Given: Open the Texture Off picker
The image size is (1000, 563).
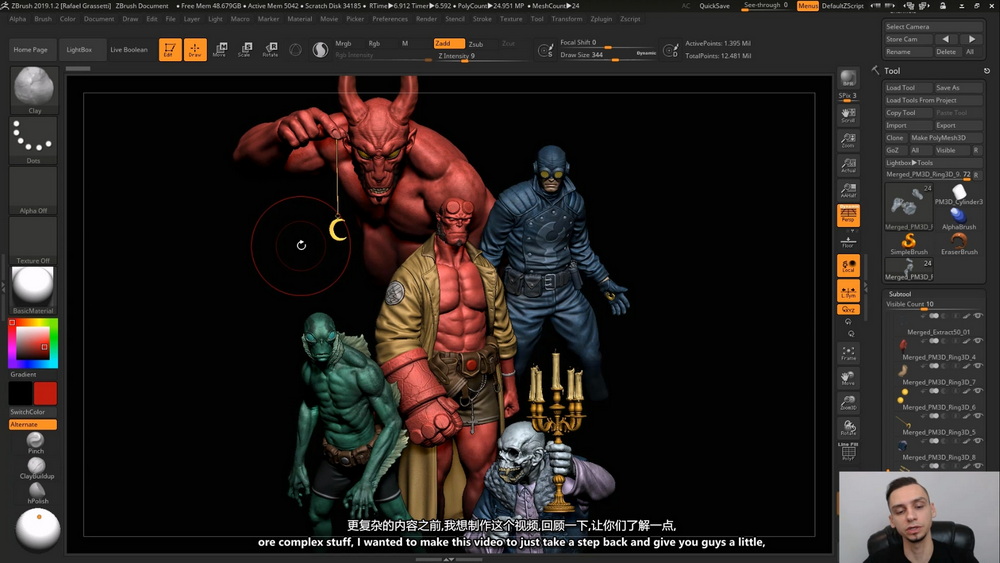Looking at the screenshot, I should coord(33,240).
